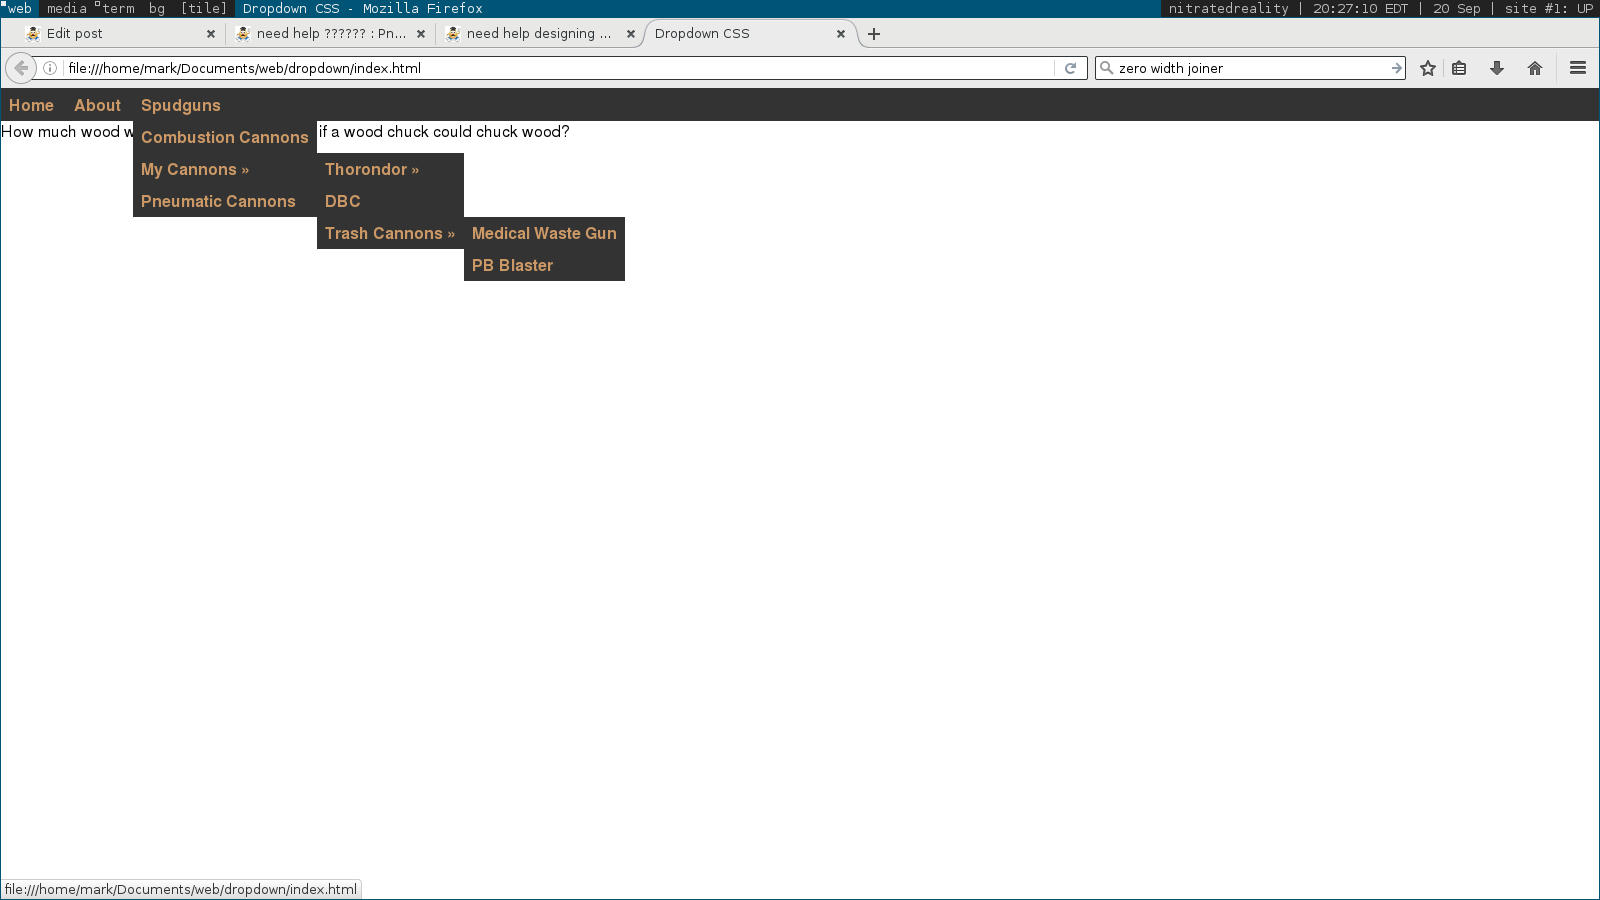This screenshot has height=900, width=1600.
Task: Click the Home navigation link
Action: pyautogui.click(x=31, y=106)
